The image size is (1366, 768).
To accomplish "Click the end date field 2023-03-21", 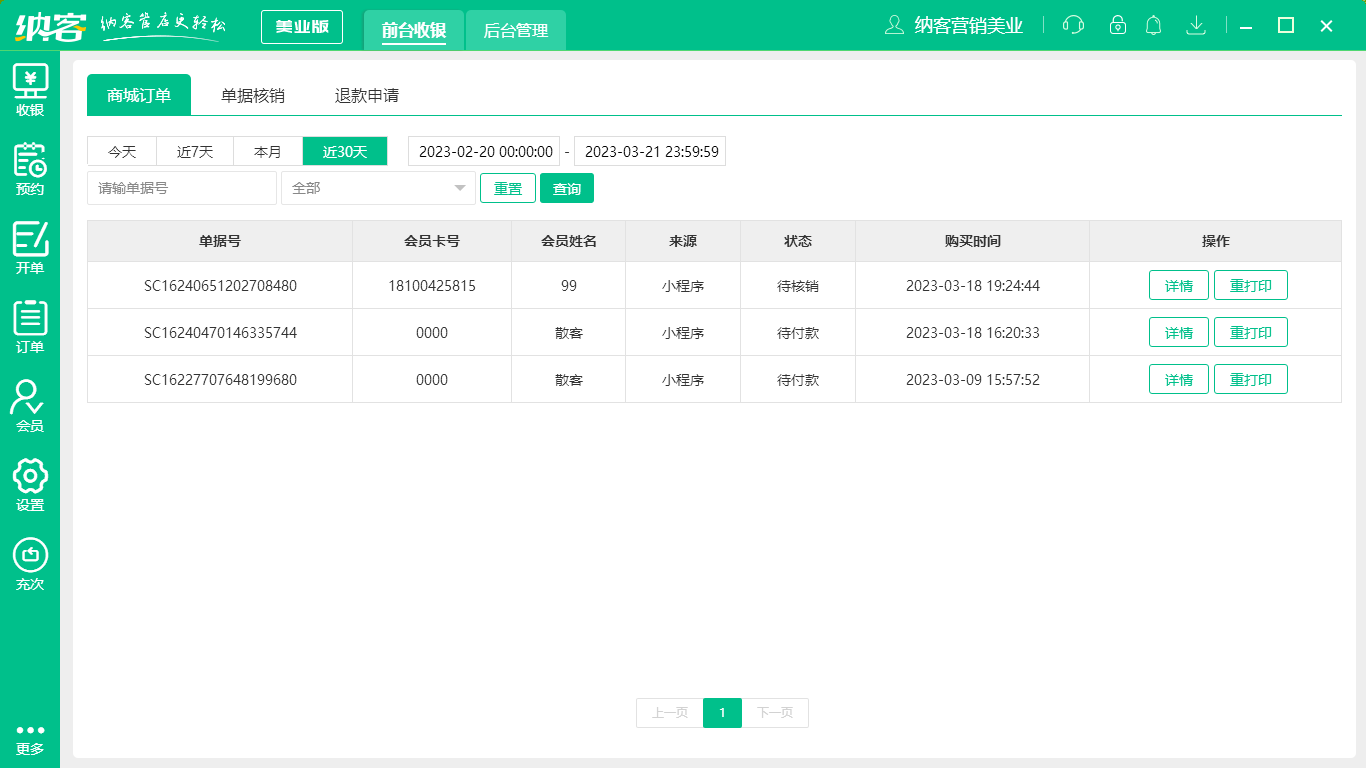I will pos(650,151).
